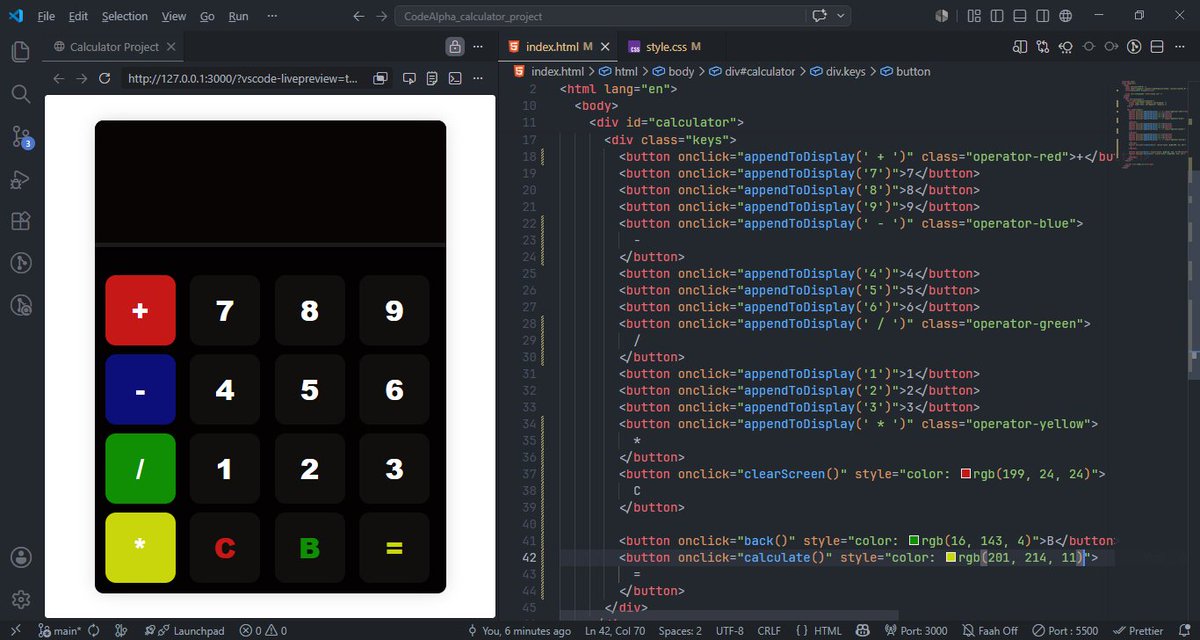Viewport: 1200px width, 640px height.
Task: Click the git graph circular icon in editor toolbar
Action: pos(1134,47)
